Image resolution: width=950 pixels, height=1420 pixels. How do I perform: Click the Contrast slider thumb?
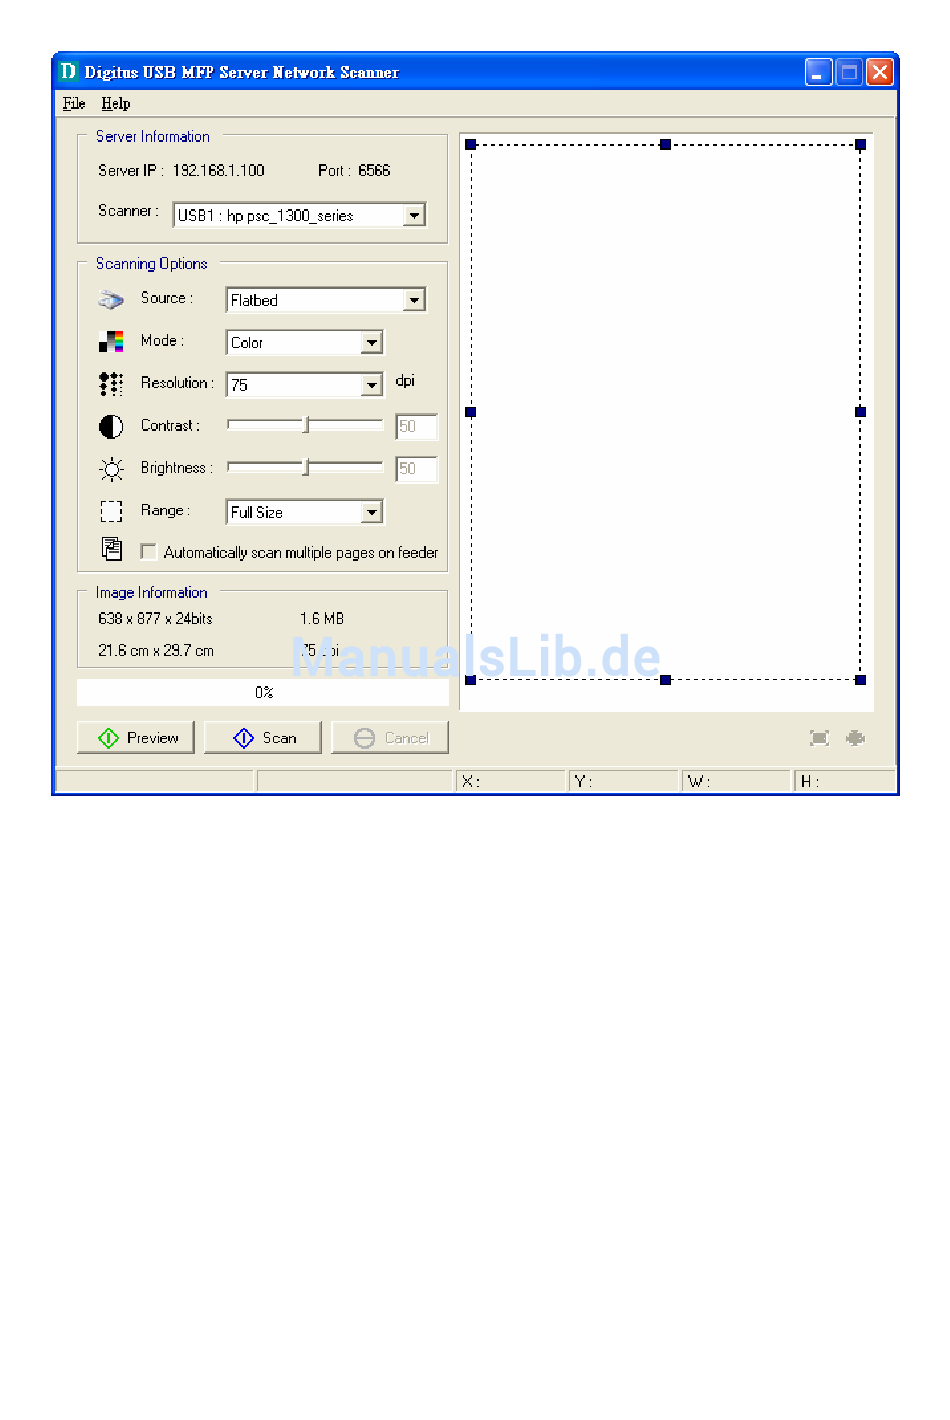(x=306, y=425)
